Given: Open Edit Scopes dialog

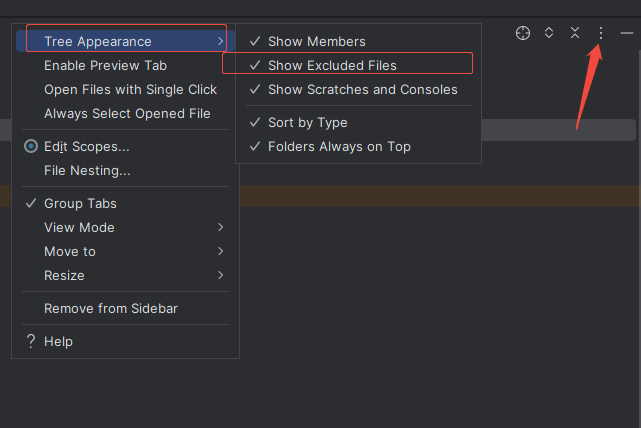Looking at the screenshot, I should 125,146.
